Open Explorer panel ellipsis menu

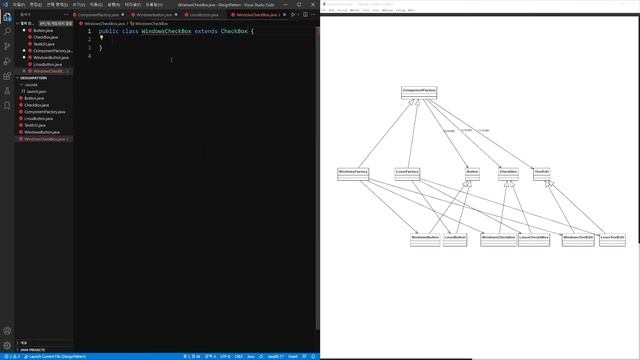point(66,14)
